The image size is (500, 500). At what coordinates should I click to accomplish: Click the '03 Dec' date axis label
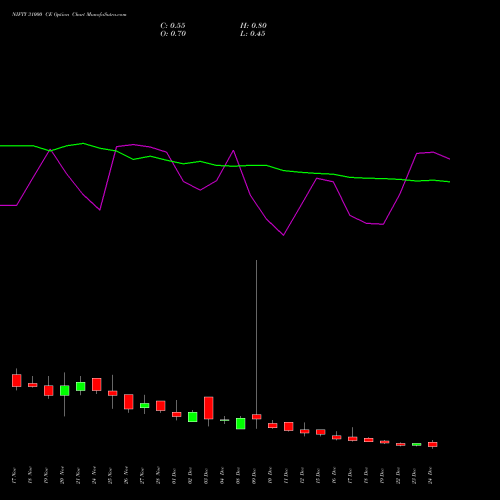pos(206,476)
